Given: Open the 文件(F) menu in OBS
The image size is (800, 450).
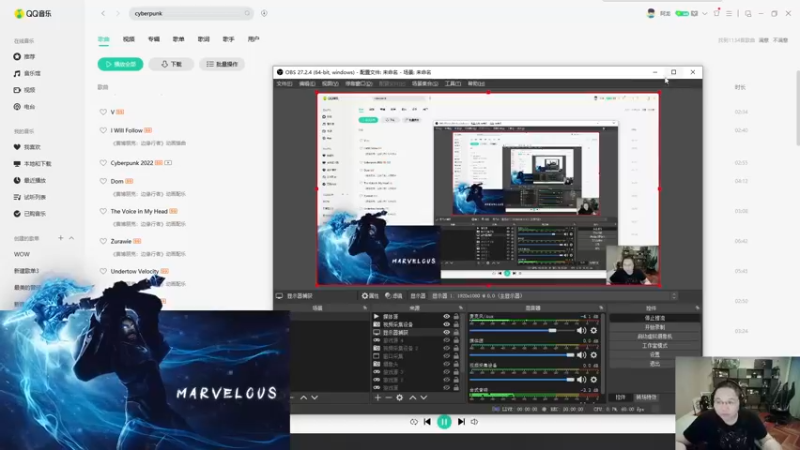Looking at the screenshot, I should point(284,84).
